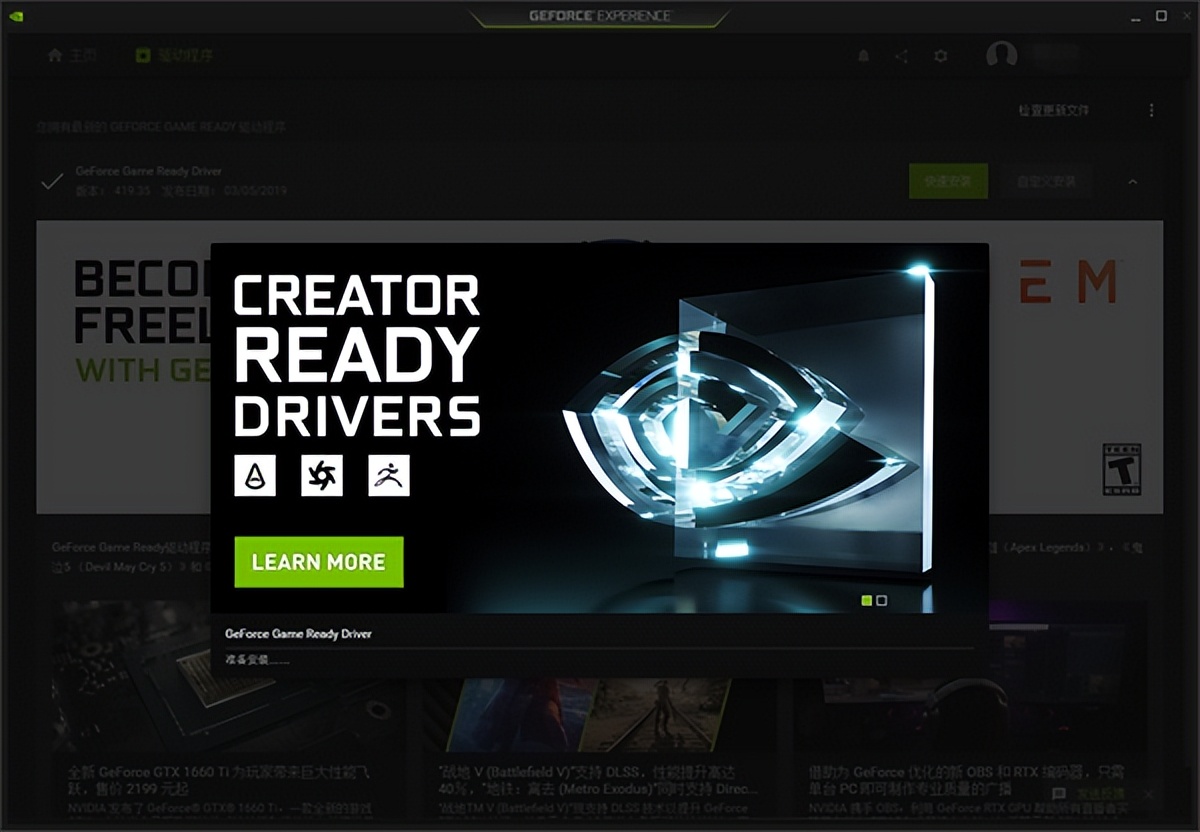This screenshot has height=832, width=1200.
Task: Click the NVIDIA logo in the title bar
Action: (x=17, y=16)
